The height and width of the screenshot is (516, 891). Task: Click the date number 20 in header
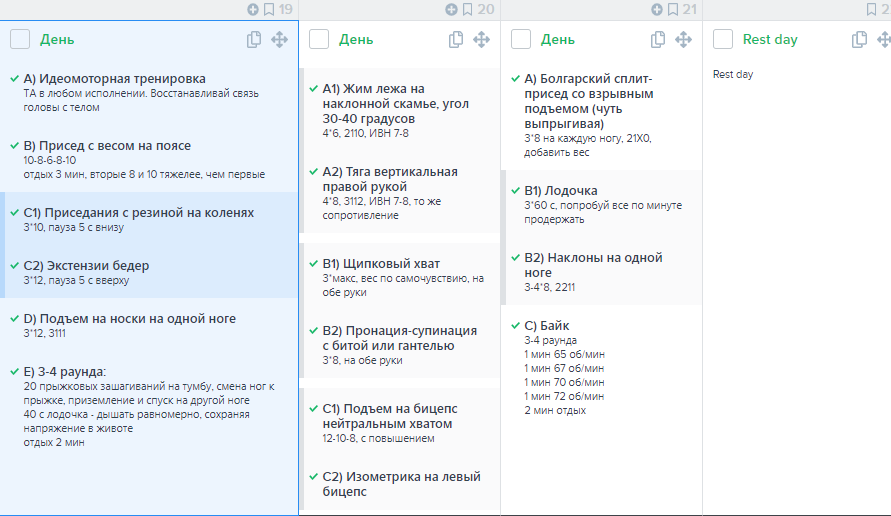(x=485, y=9)
